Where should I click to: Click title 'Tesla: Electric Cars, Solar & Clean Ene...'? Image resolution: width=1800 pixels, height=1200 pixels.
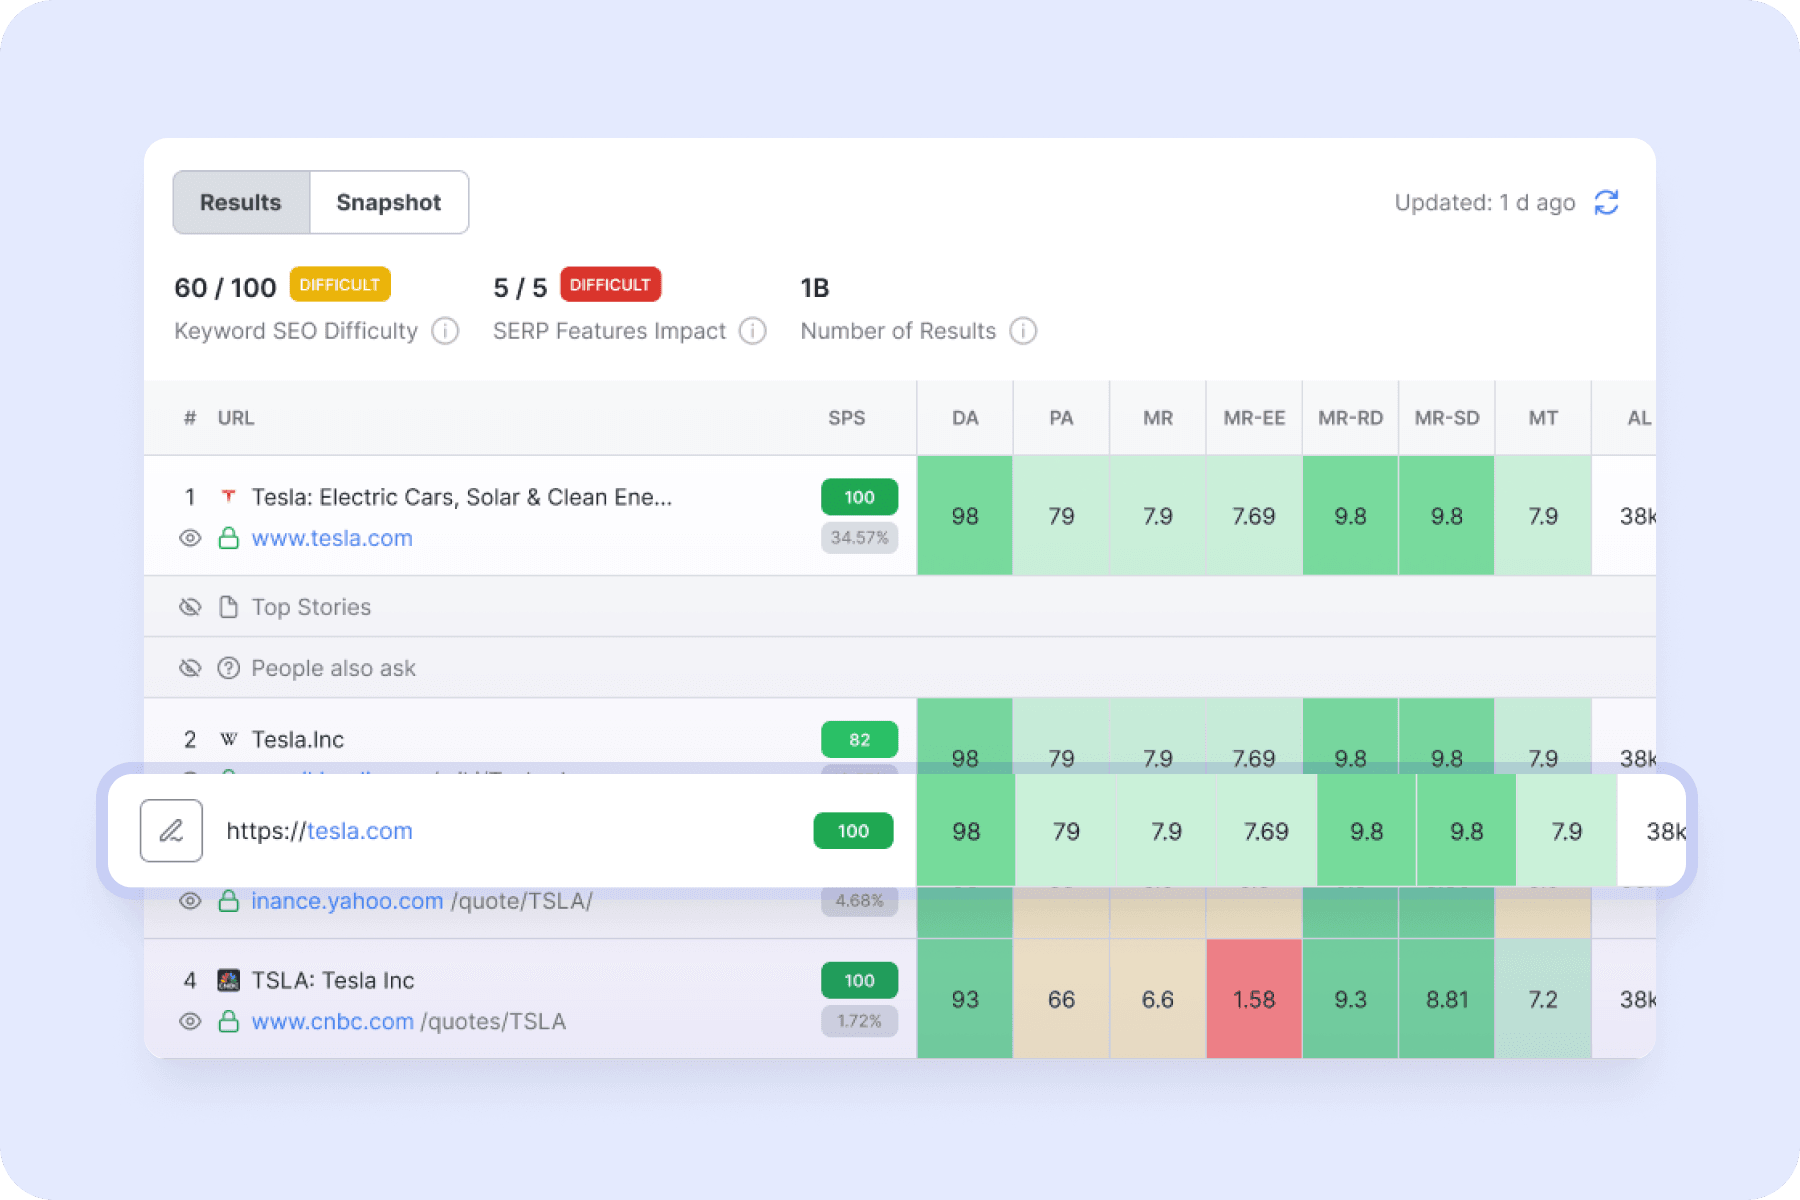461,497
